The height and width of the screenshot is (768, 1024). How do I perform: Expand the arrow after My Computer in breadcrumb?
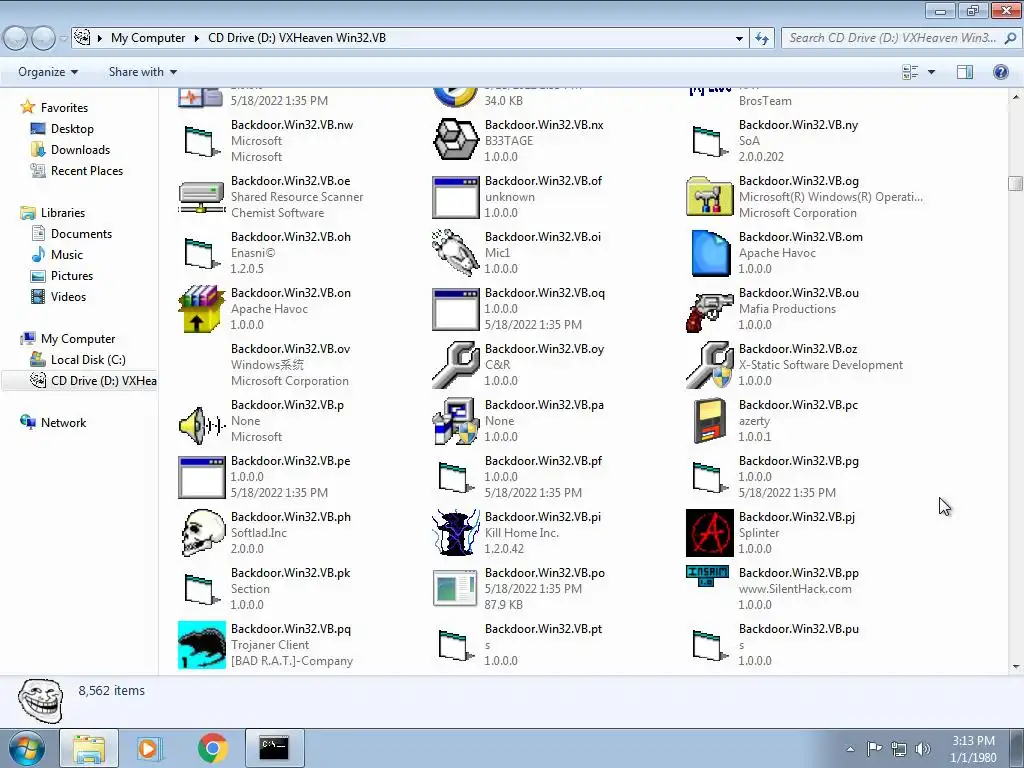[197, 38]
